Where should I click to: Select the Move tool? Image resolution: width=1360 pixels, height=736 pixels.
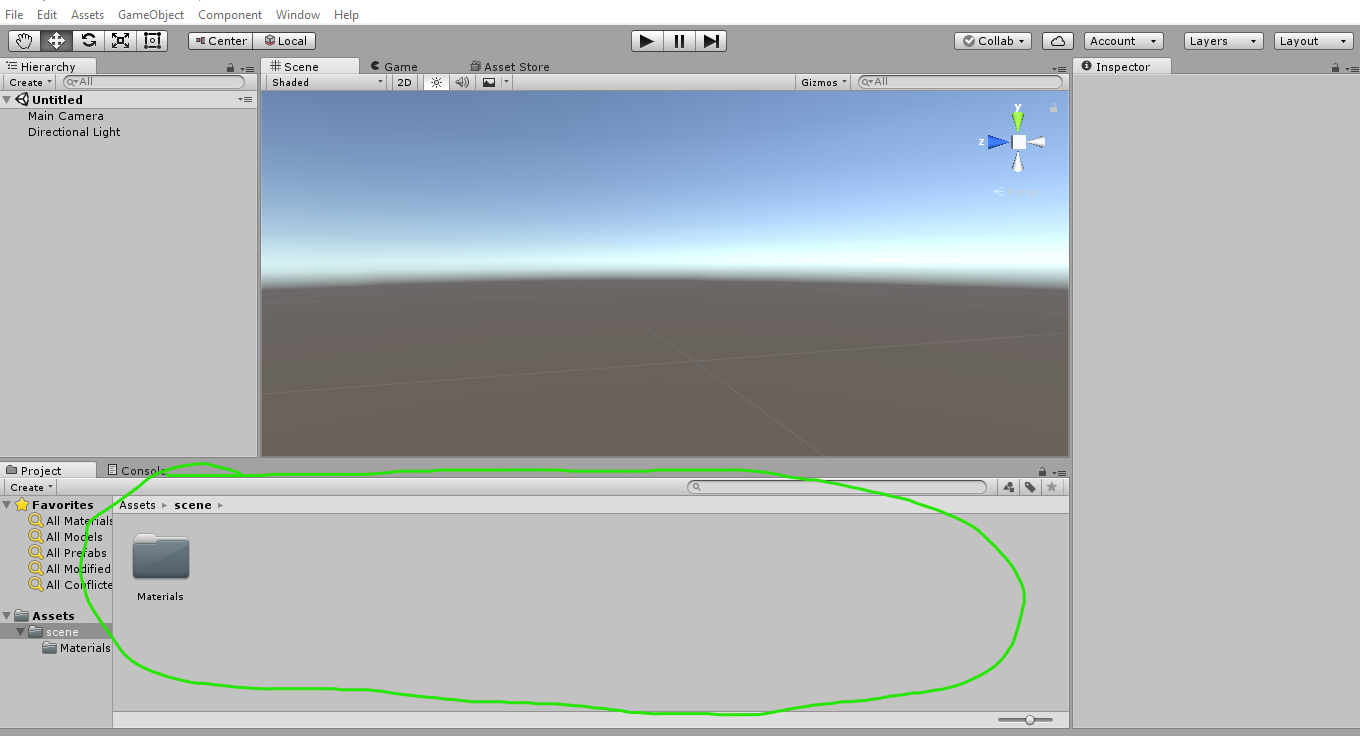56,41
